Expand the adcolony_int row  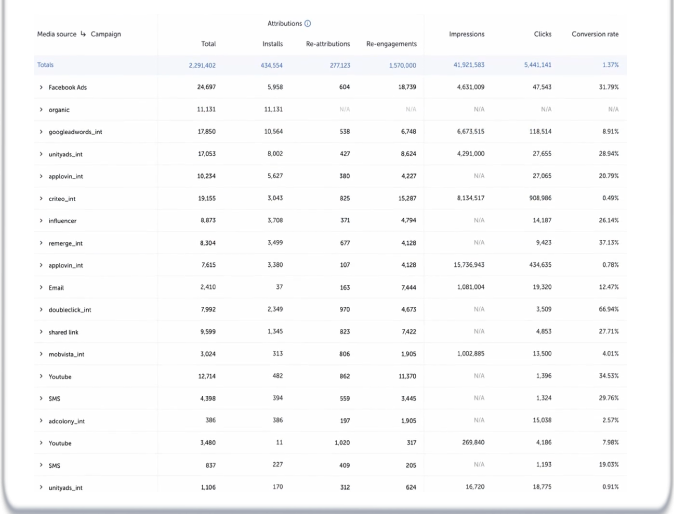point(41,421)
